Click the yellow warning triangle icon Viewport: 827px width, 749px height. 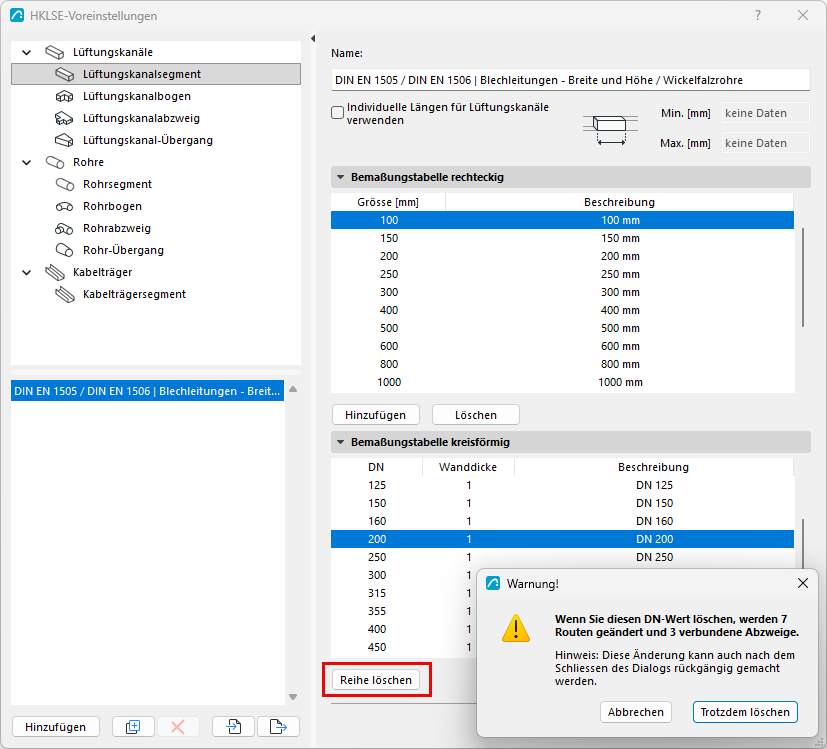515,628
